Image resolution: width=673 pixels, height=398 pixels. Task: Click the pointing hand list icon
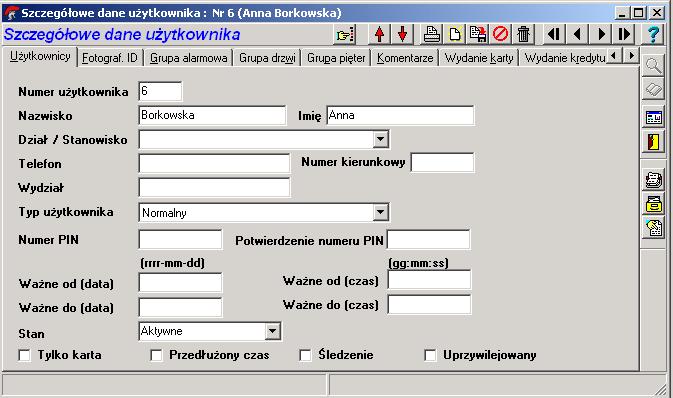click(x=346, y=34)
